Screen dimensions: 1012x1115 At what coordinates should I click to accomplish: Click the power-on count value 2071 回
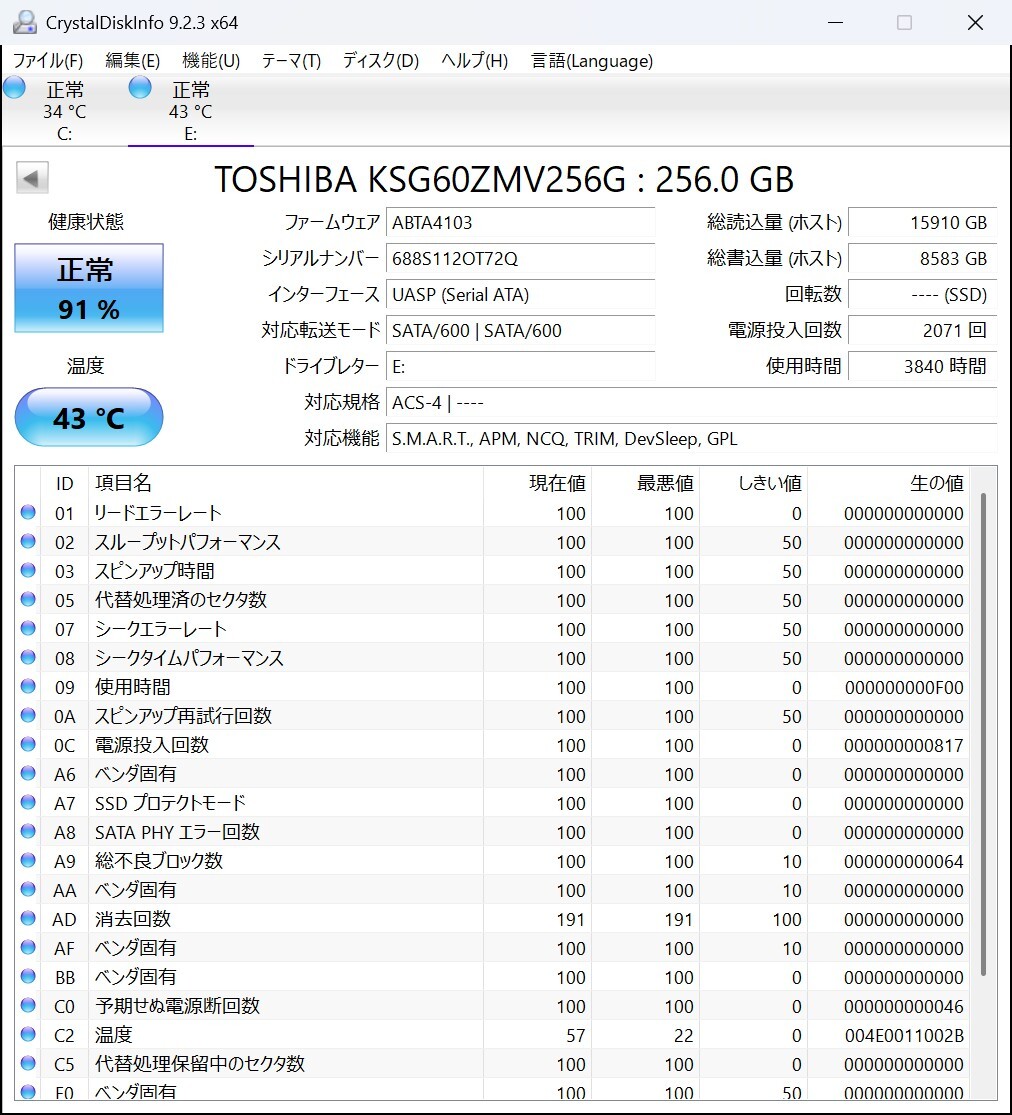pyautogui.click(x=922, y=330)
